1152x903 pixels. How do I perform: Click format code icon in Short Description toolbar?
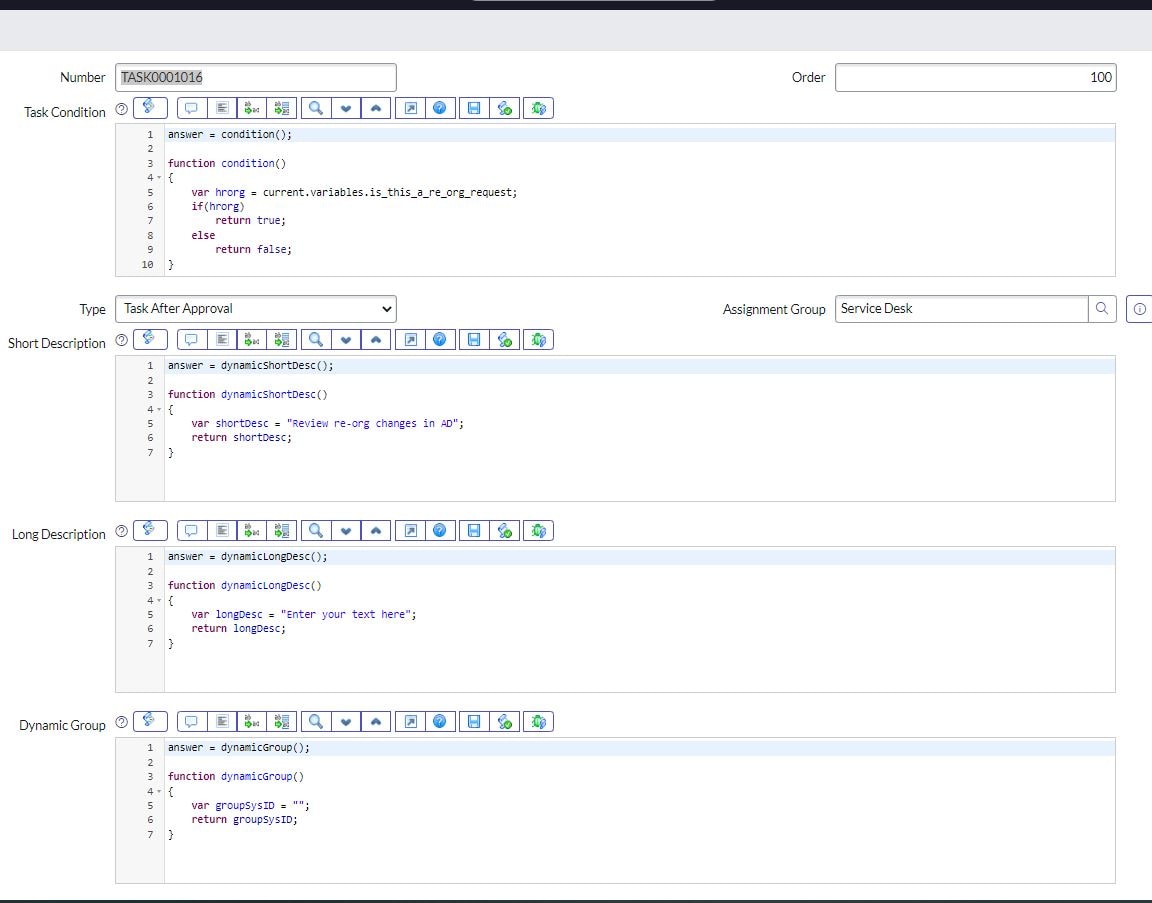[222, 339]
